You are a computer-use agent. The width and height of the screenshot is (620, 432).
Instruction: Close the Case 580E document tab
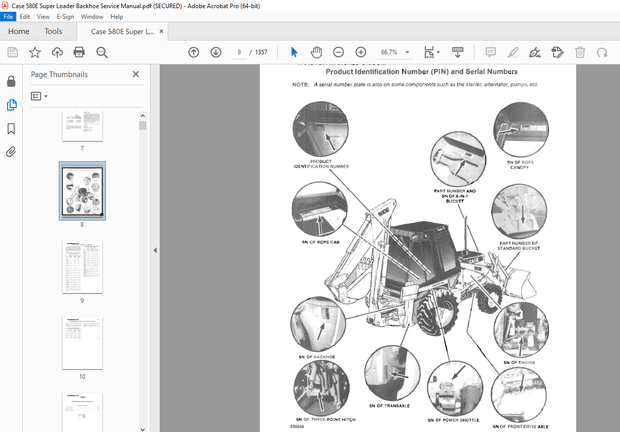[x=161, y=31]
